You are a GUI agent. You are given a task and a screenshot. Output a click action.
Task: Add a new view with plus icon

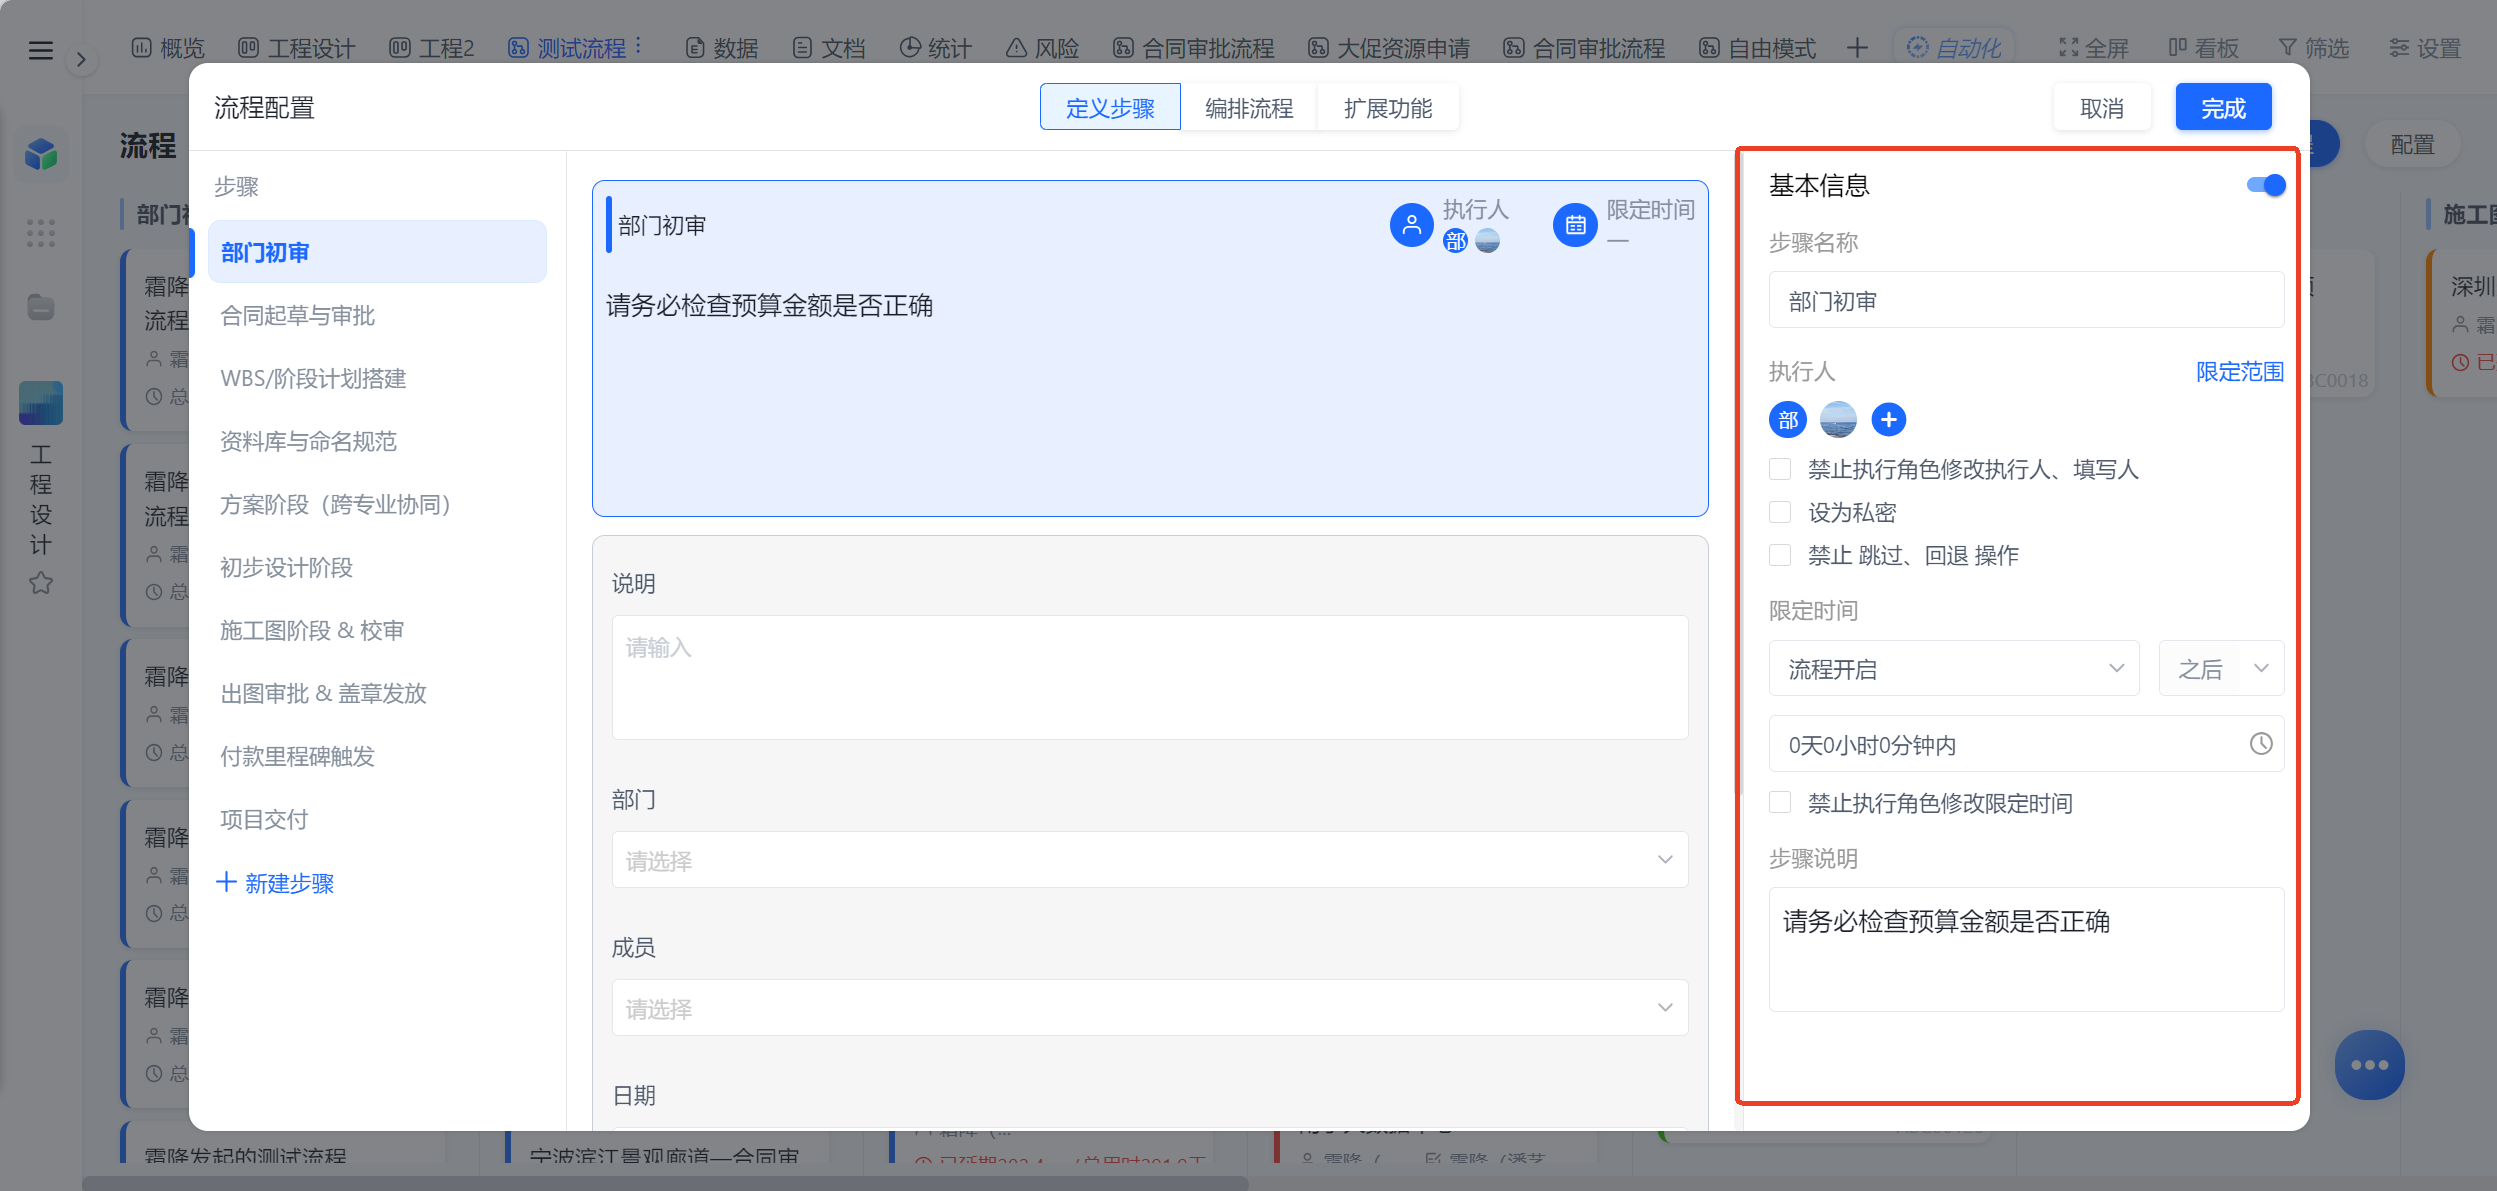1857,48
